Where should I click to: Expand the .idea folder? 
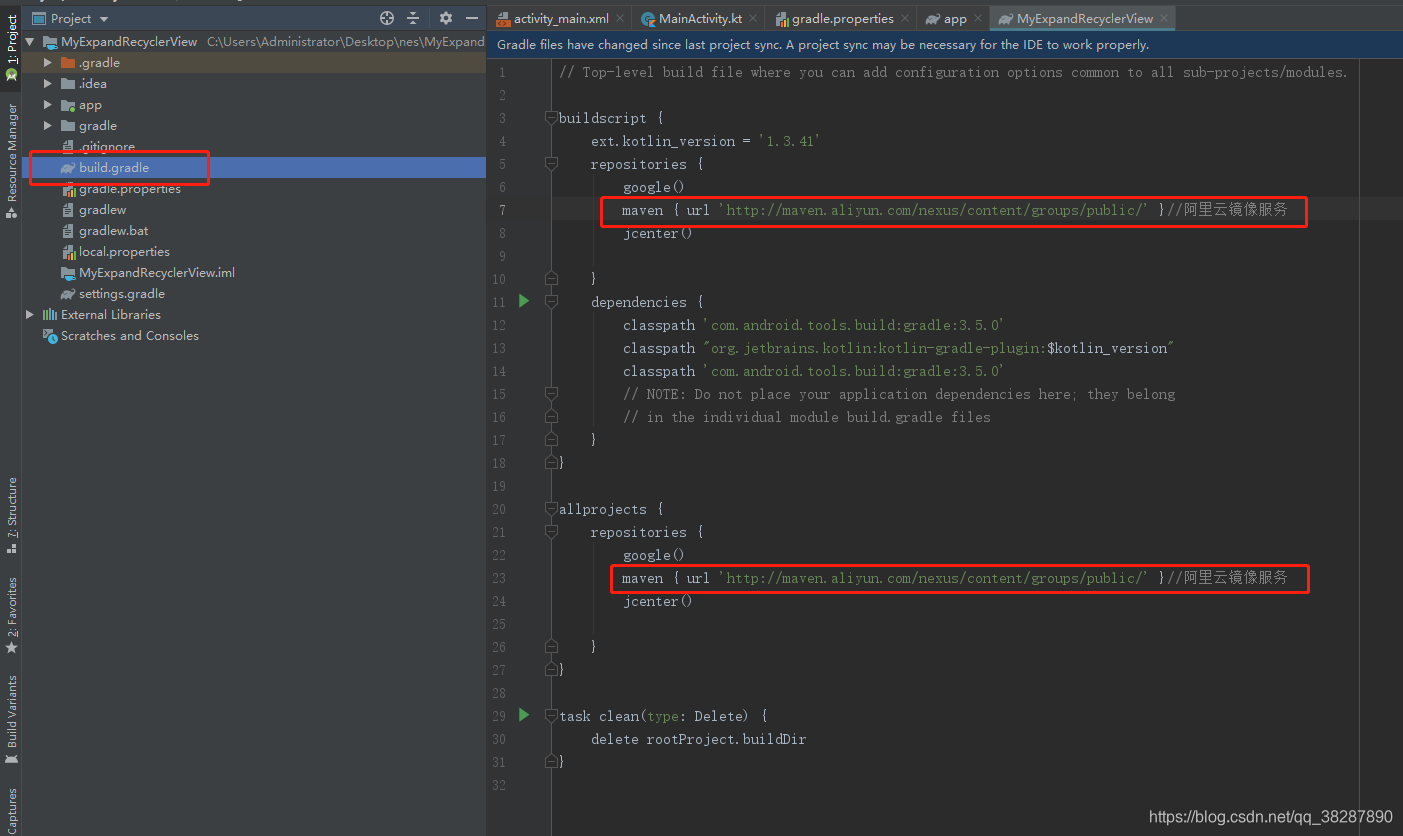point(48,84)
